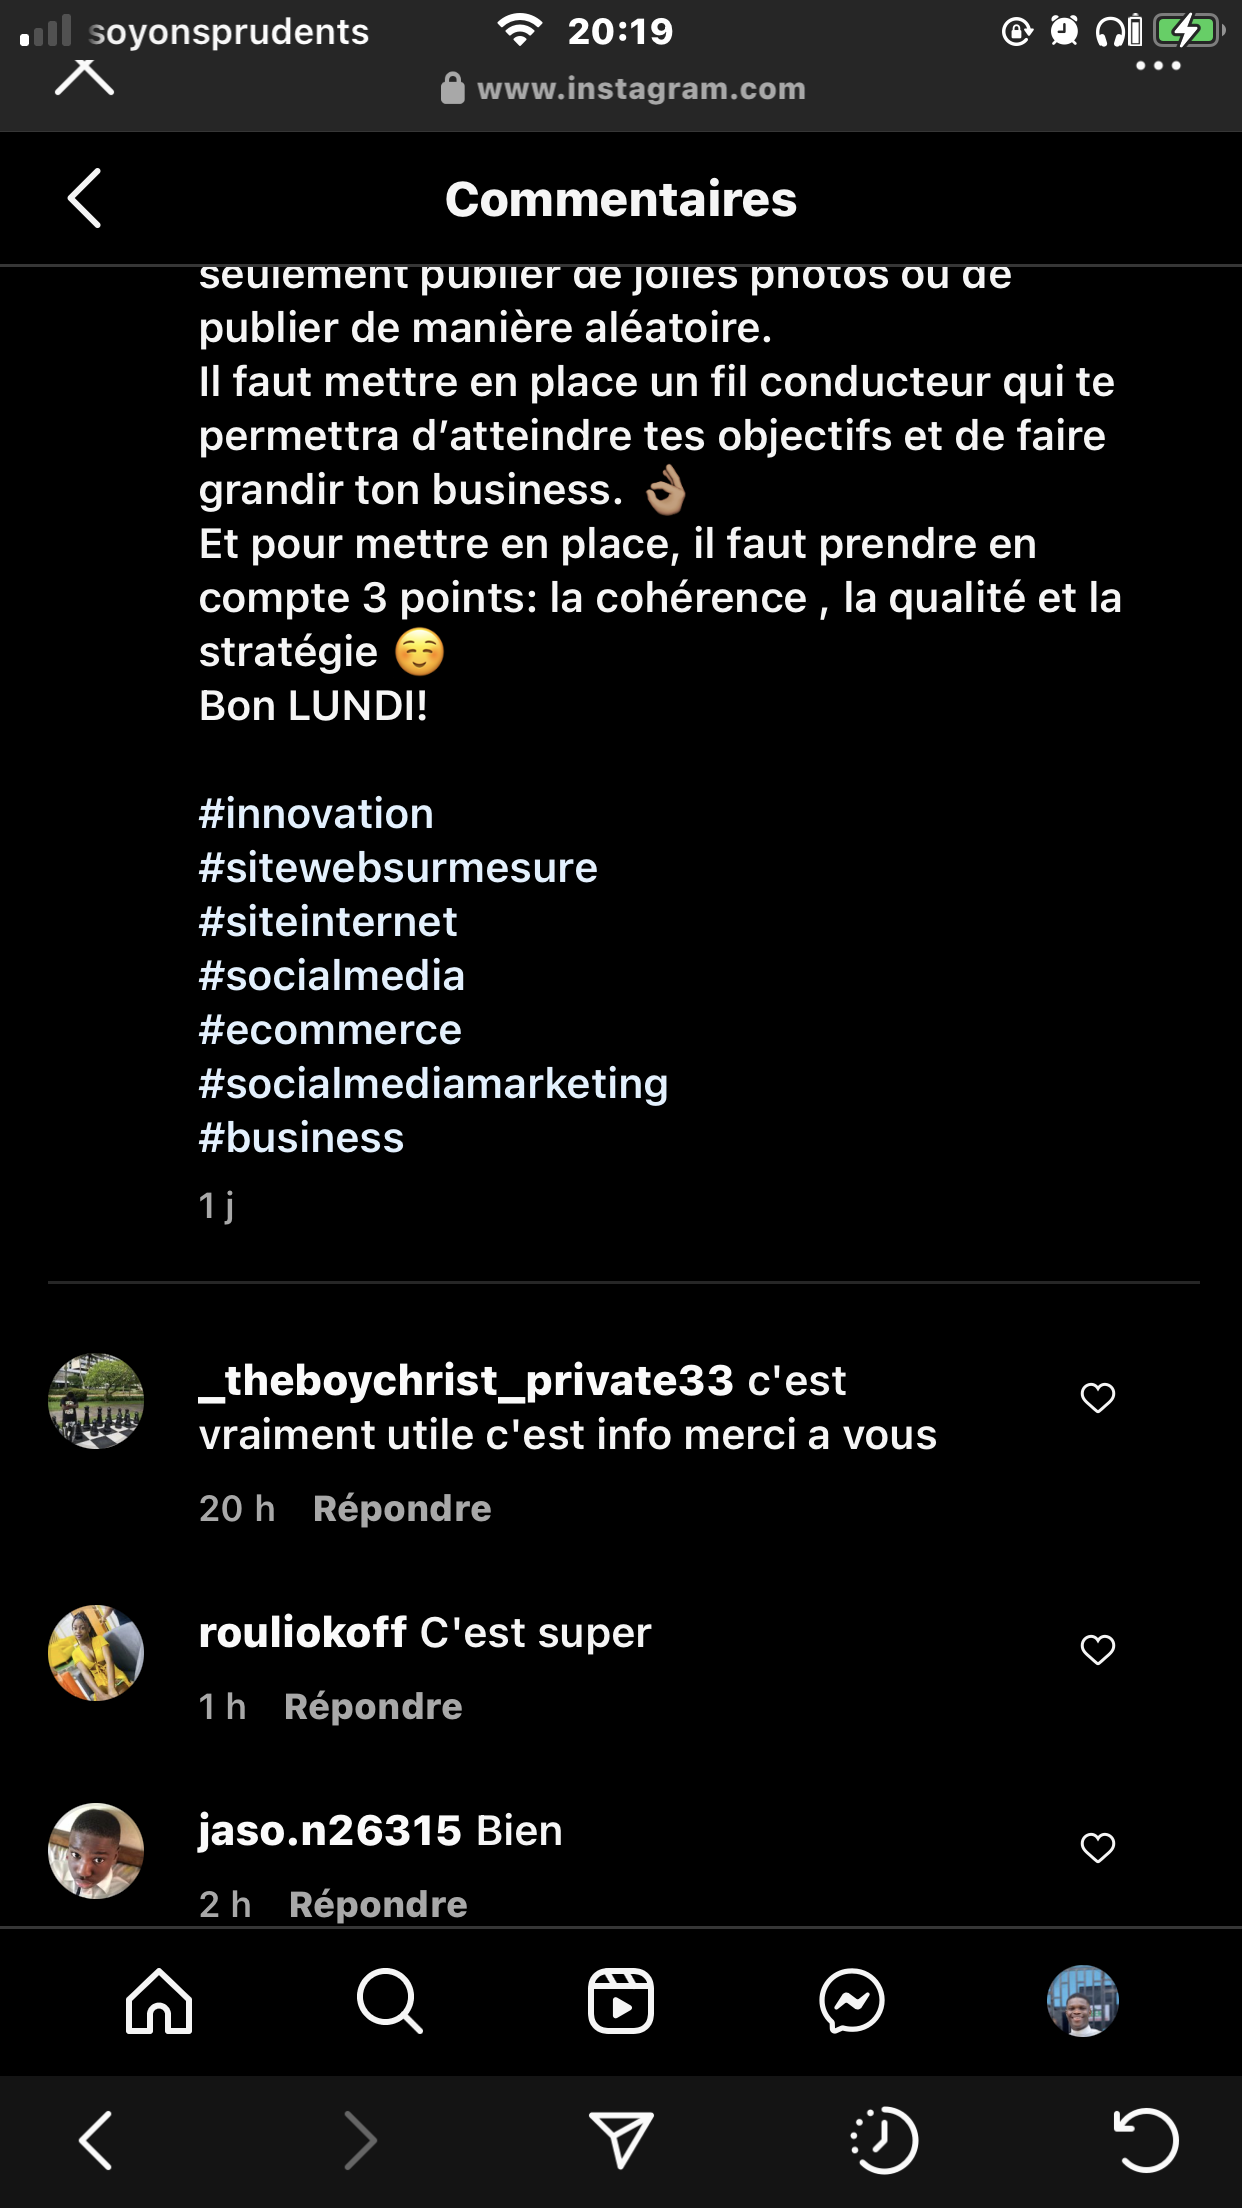Open browser history clock icon
1242x2208 pixels.
(x=884, y=2140)
